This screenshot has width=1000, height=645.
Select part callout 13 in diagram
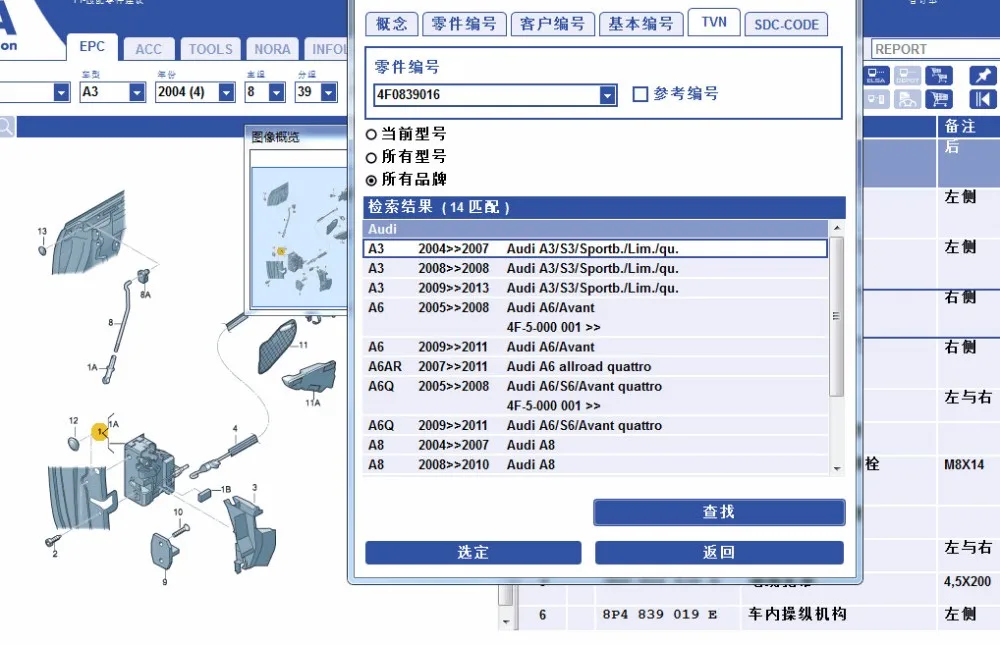click(x=42, y=231)
